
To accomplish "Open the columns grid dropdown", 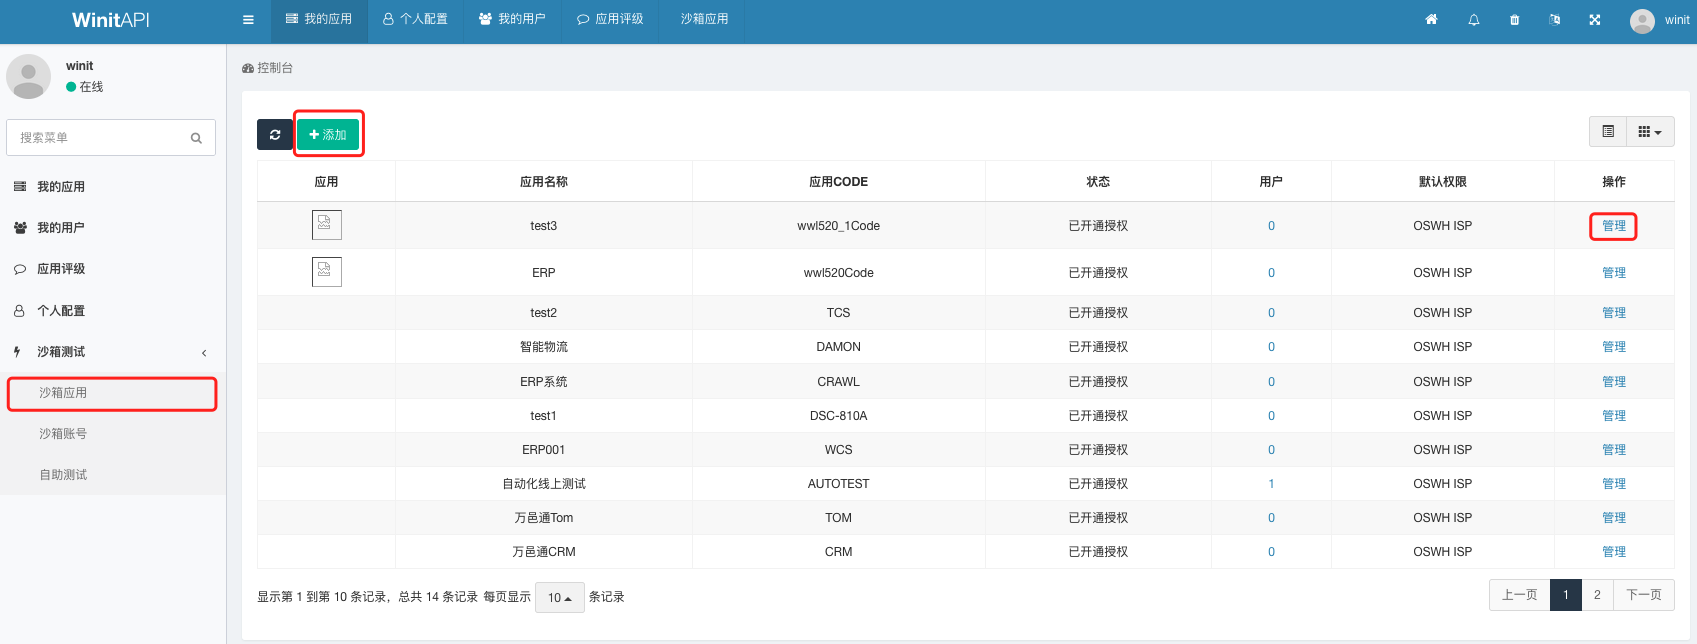I will [x=1650, y=132].
